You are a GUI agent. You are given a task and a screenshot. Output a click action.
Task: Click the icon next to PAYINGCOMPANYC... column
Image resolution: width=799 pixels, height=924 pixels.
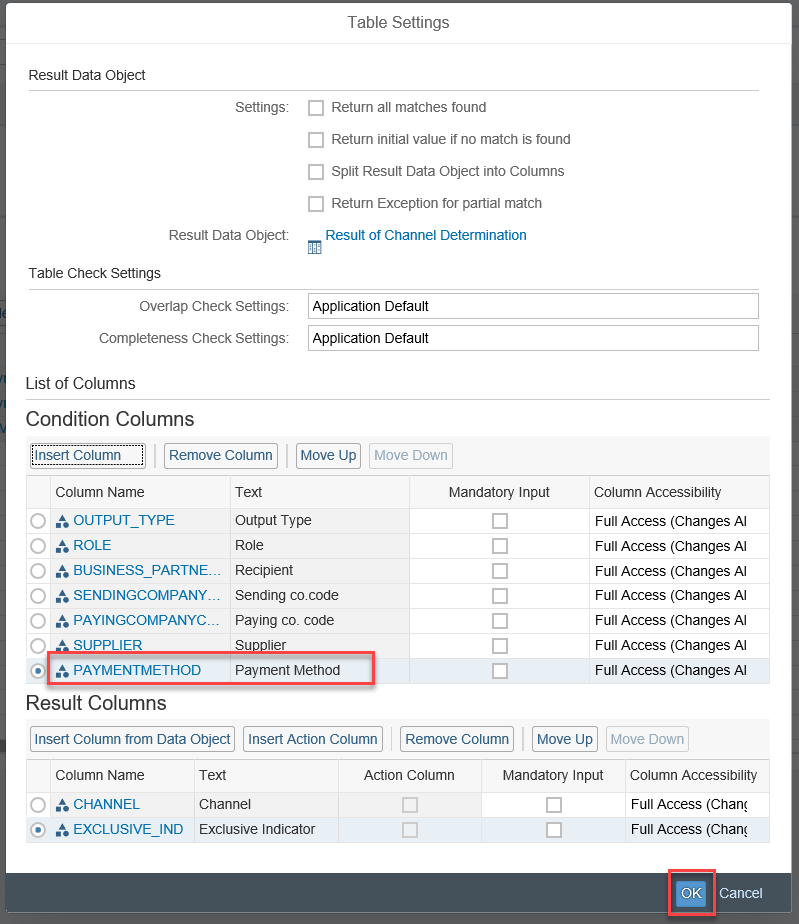[x=62, y=621]
